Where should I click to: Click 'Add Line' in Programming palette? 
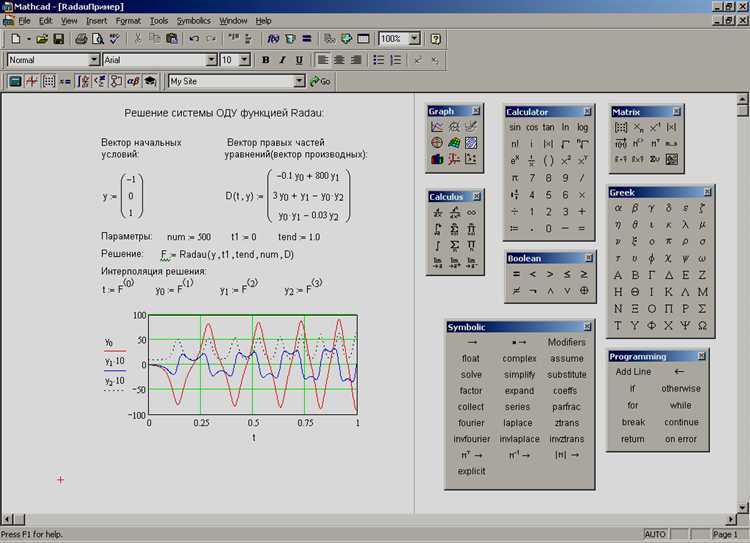pos(633,372)
